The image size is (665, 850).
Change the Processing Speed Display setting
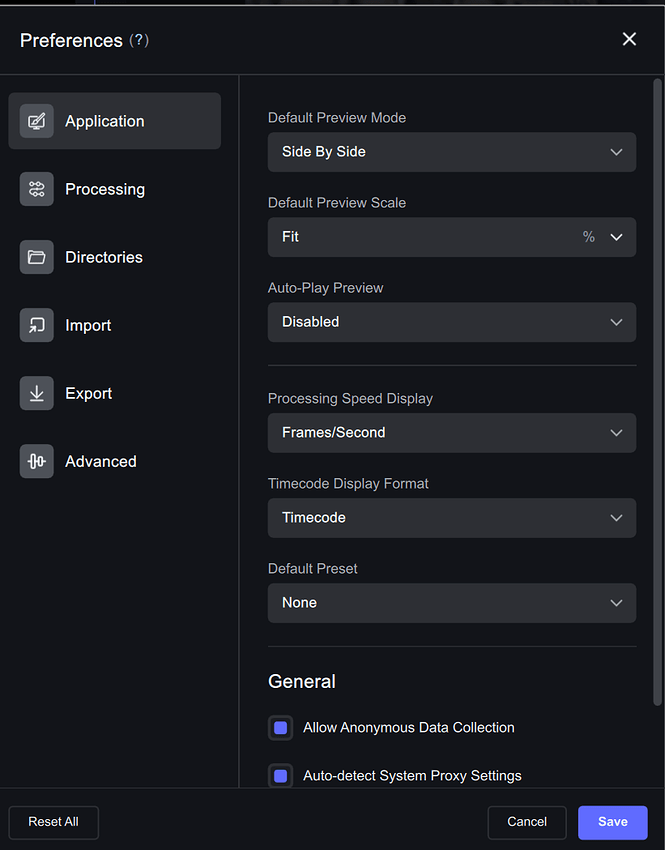(x=451, y=432)
